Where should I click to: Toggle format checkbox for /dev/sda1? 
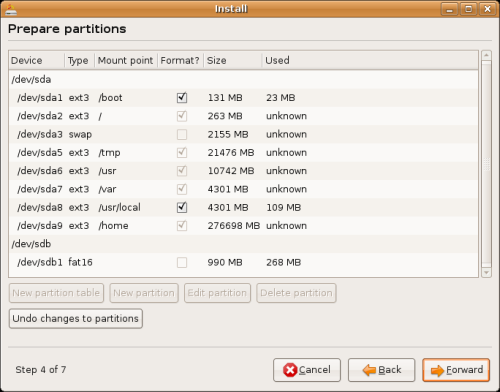182,98
